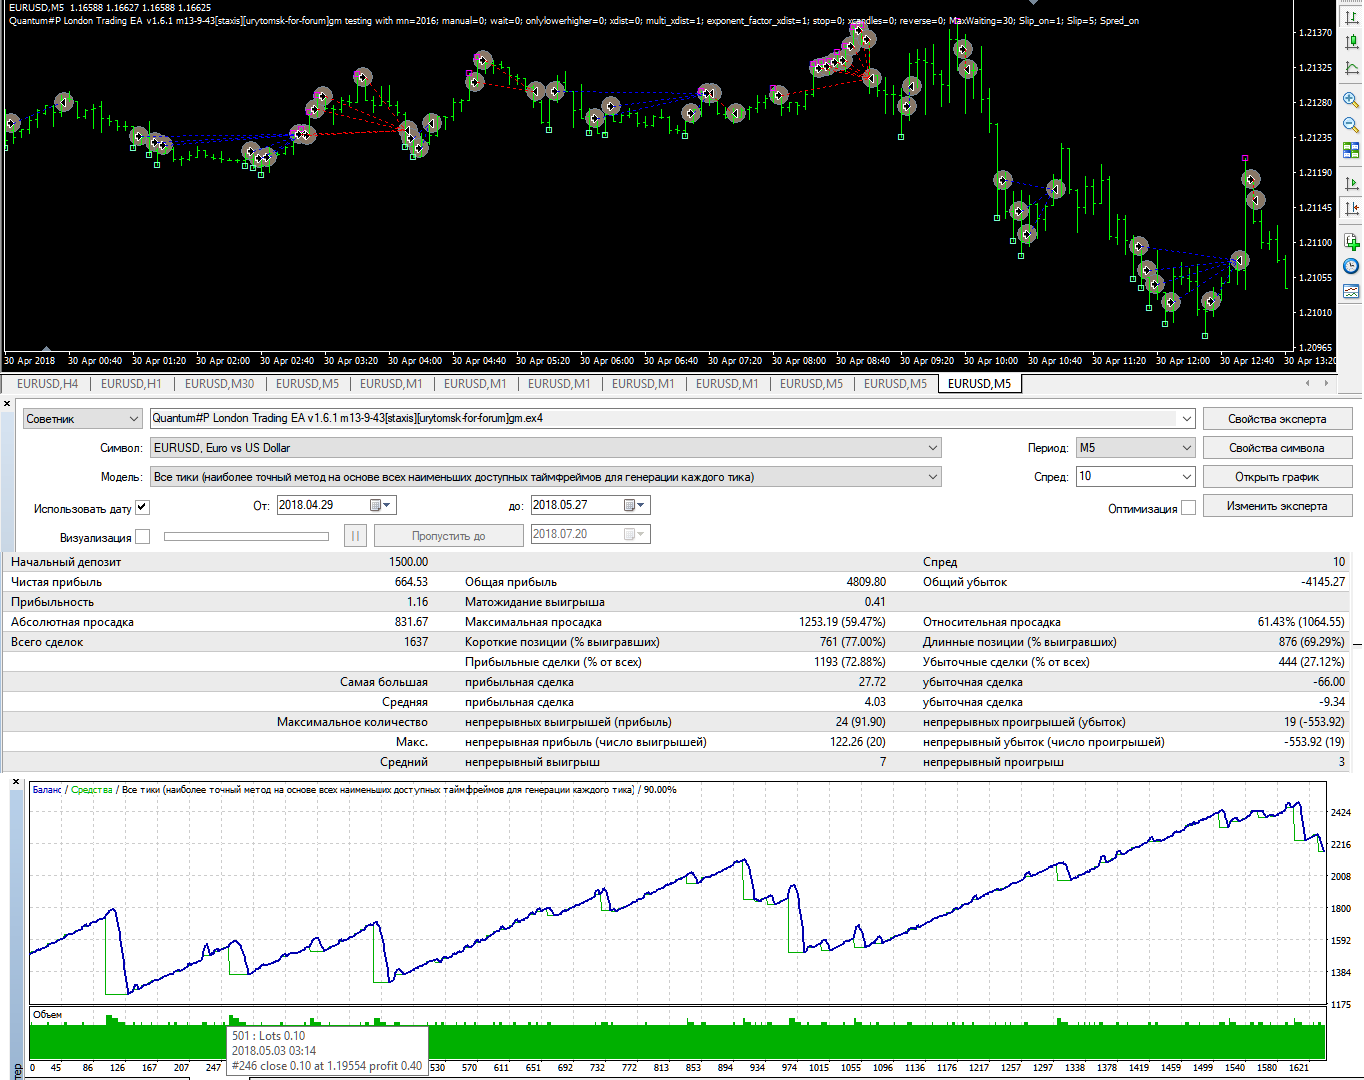Screen dimensions: 1364x1080
Task: Switch chart to bar chart mode
Action: 1351,17
